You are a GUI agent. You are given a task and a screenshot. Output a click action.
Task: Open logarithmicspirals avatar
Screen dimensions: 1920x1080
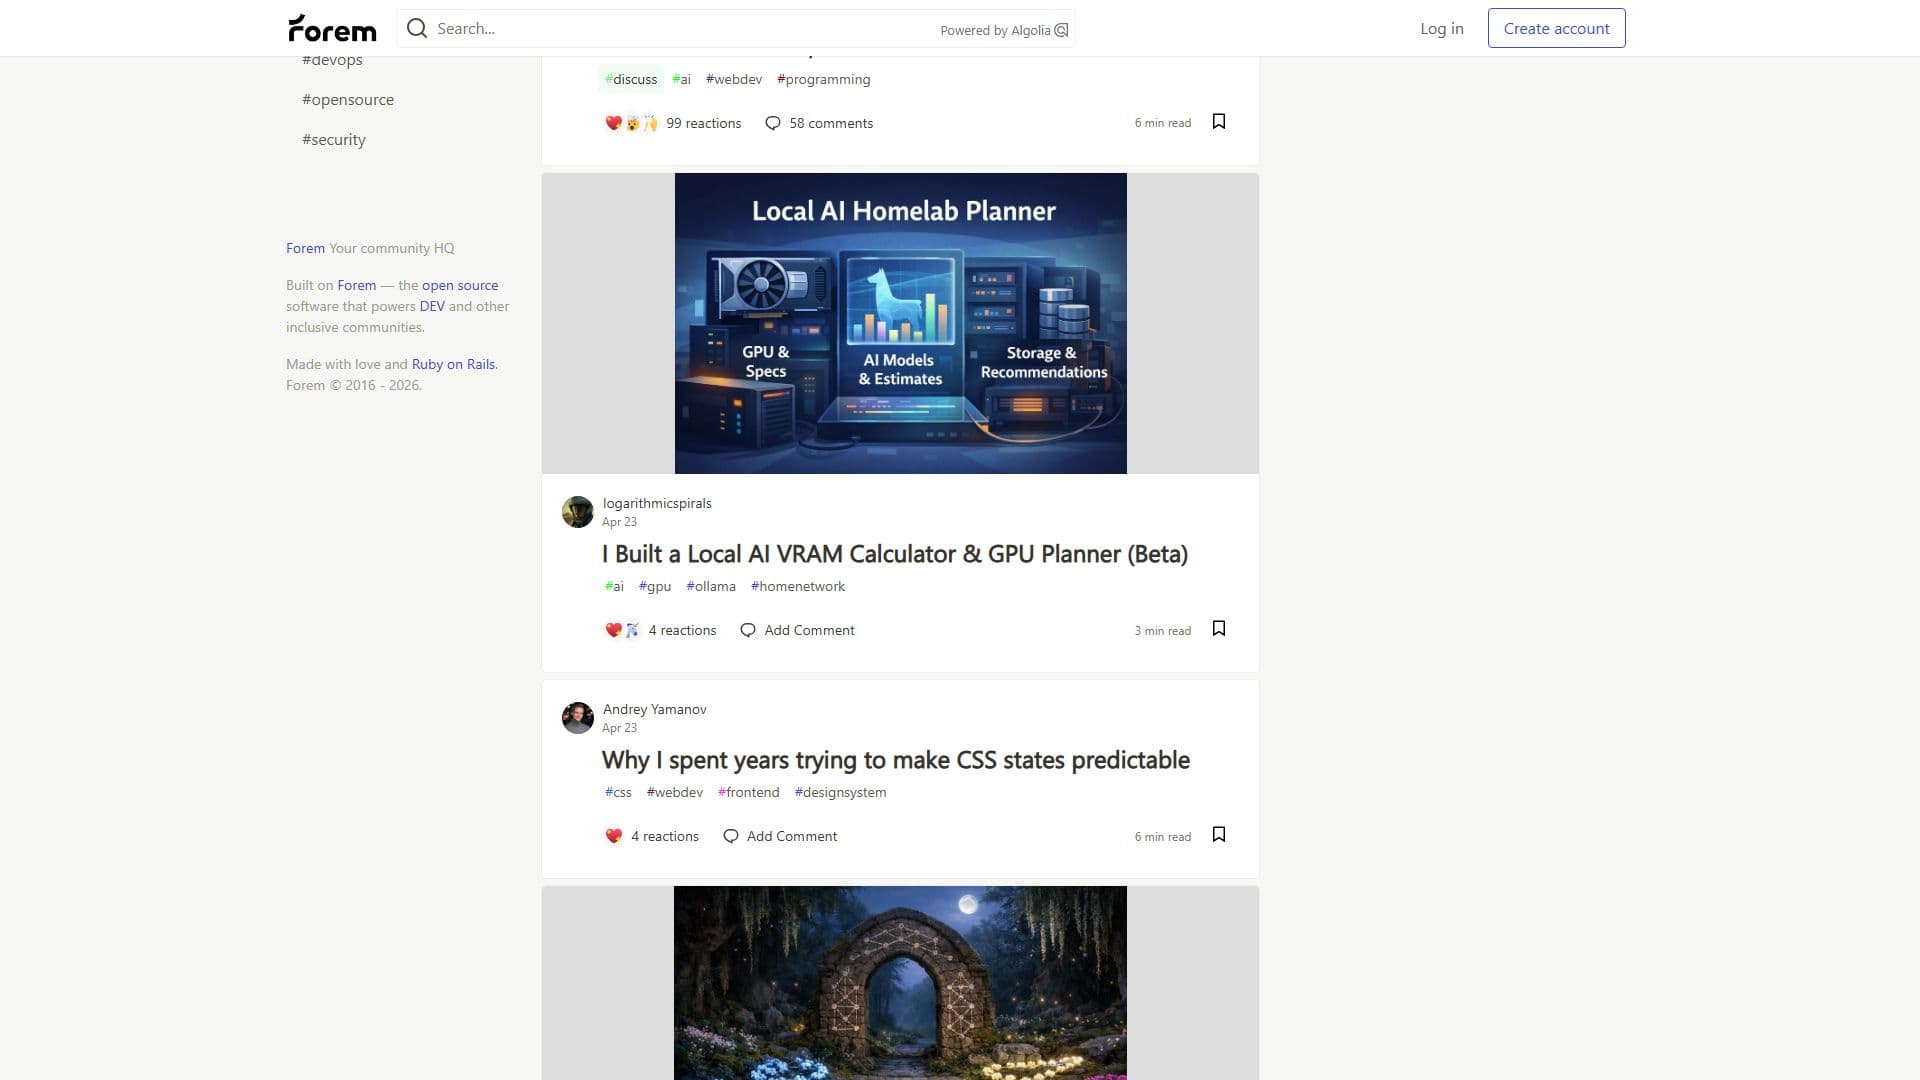point(578,512)
